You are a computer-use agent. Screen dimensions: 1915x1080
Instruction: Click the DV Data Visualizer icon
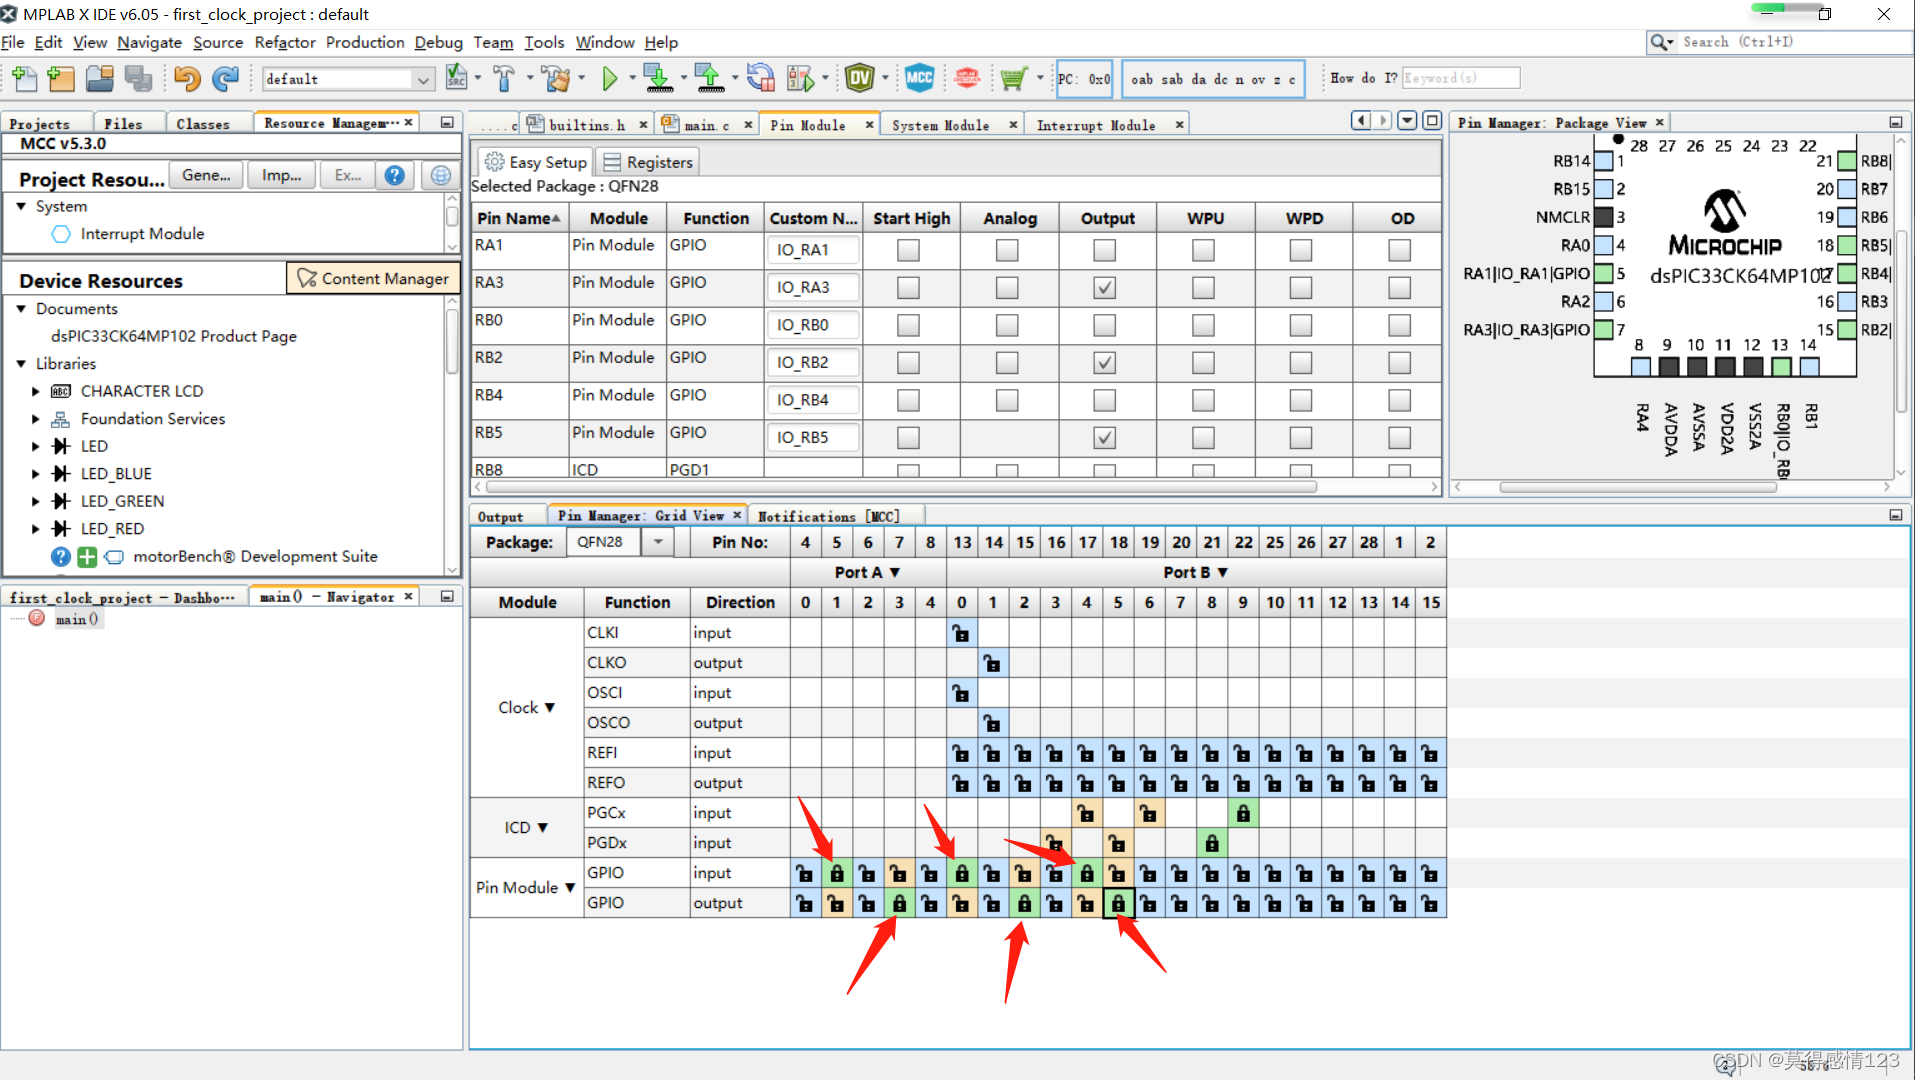click(859, 78)
